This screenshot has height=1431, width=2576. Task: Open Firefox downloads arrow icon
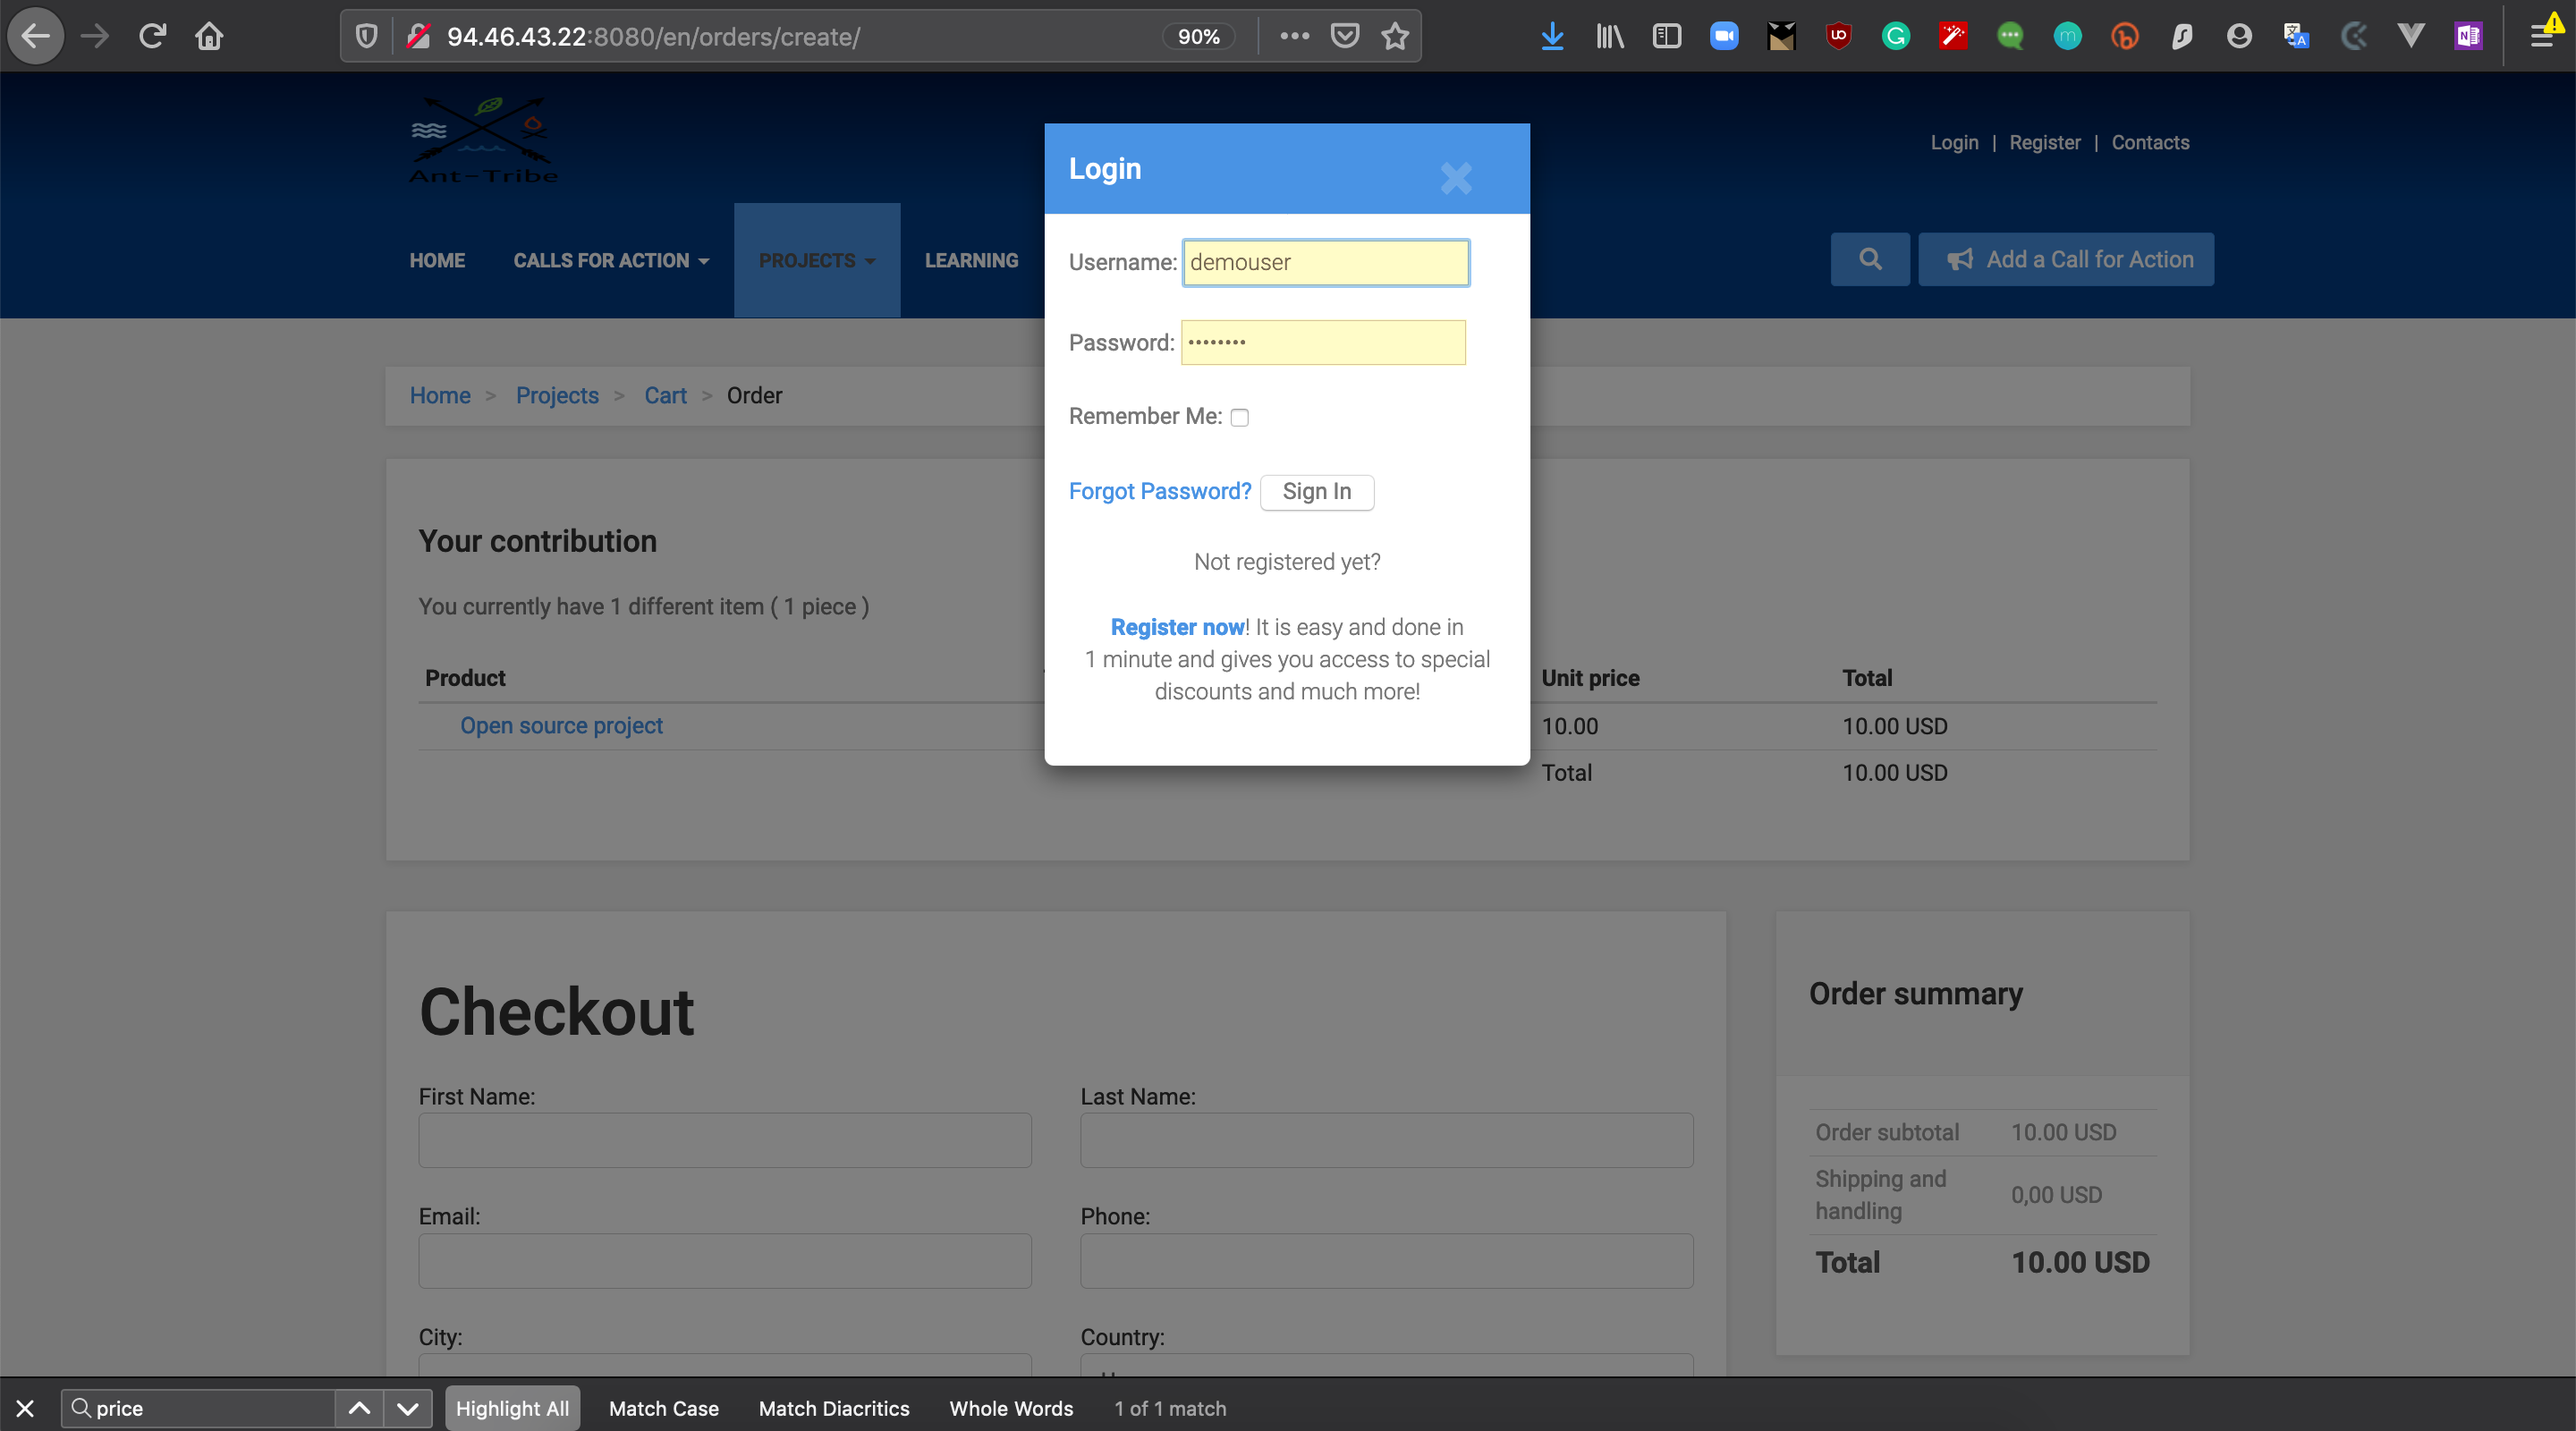pyautogui.click(x=1552, y=37)
